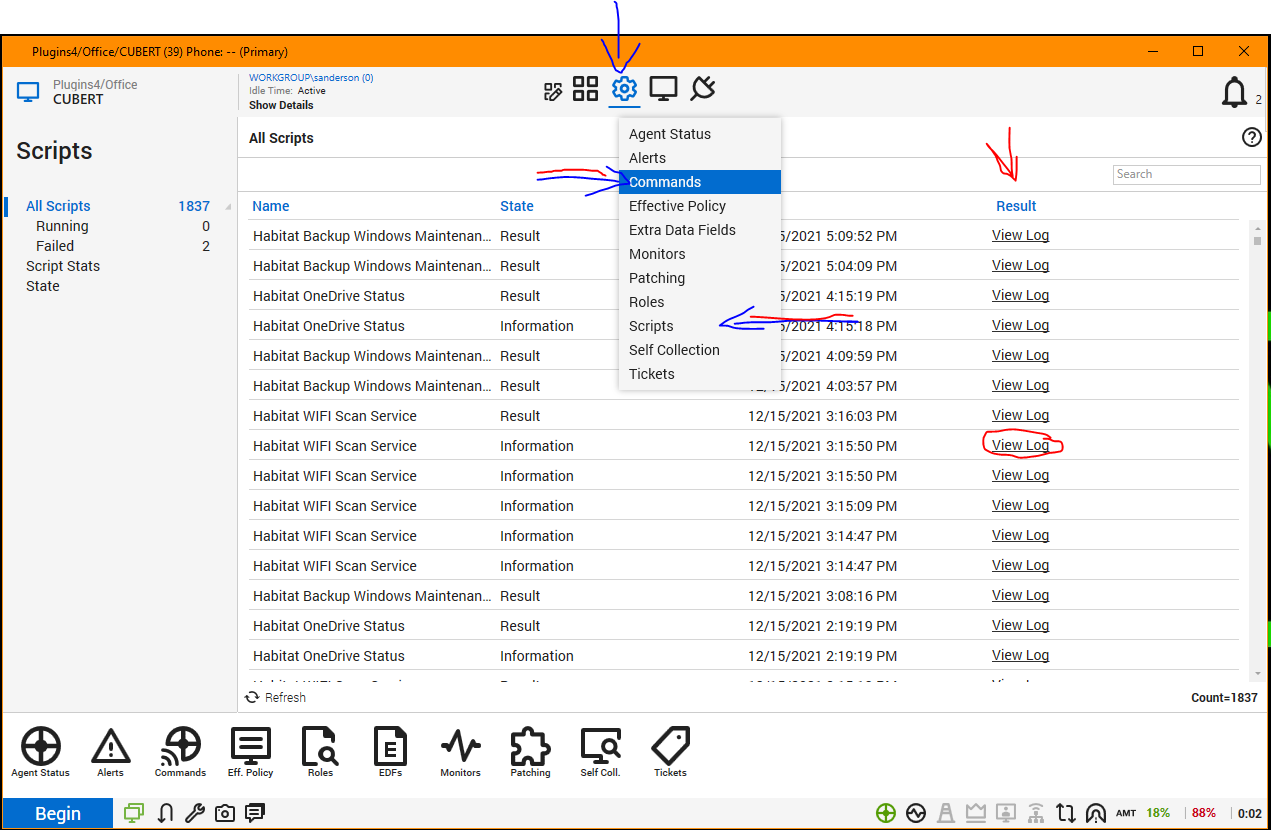The height and width of the screenshot is (830, 1271).
Task: Collapse the All Scripts tree arrow
Action: 228,207
